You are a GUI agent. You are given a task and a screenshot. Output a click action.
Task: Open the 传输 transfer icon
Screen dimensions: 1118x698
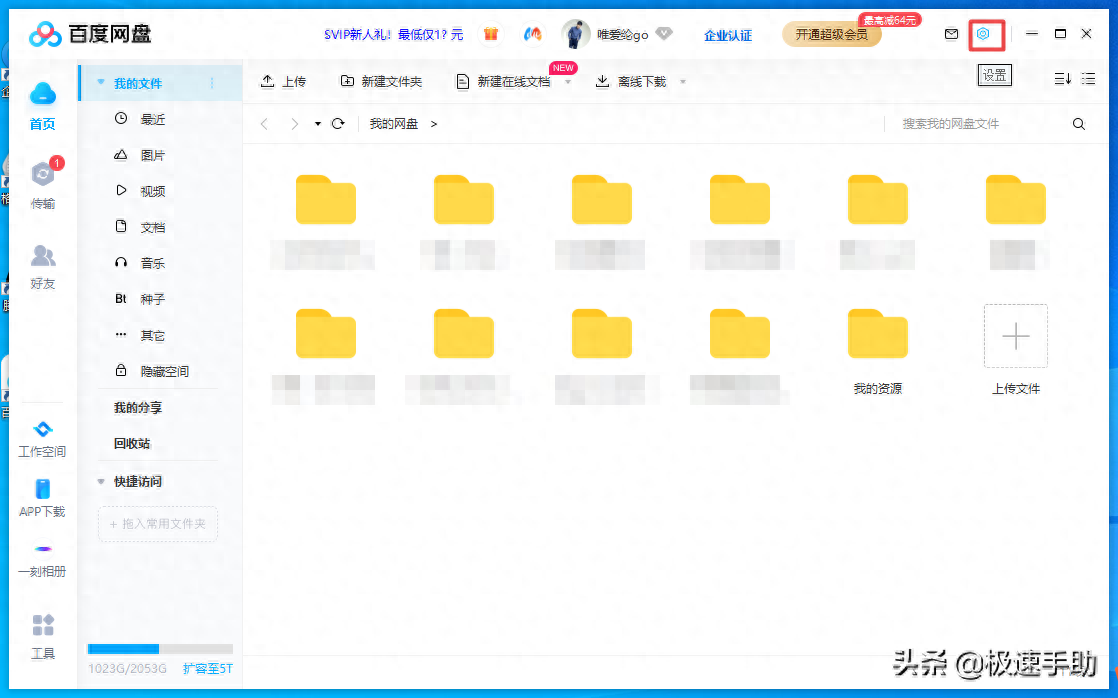pyautogui.click(x=43, y=173)
